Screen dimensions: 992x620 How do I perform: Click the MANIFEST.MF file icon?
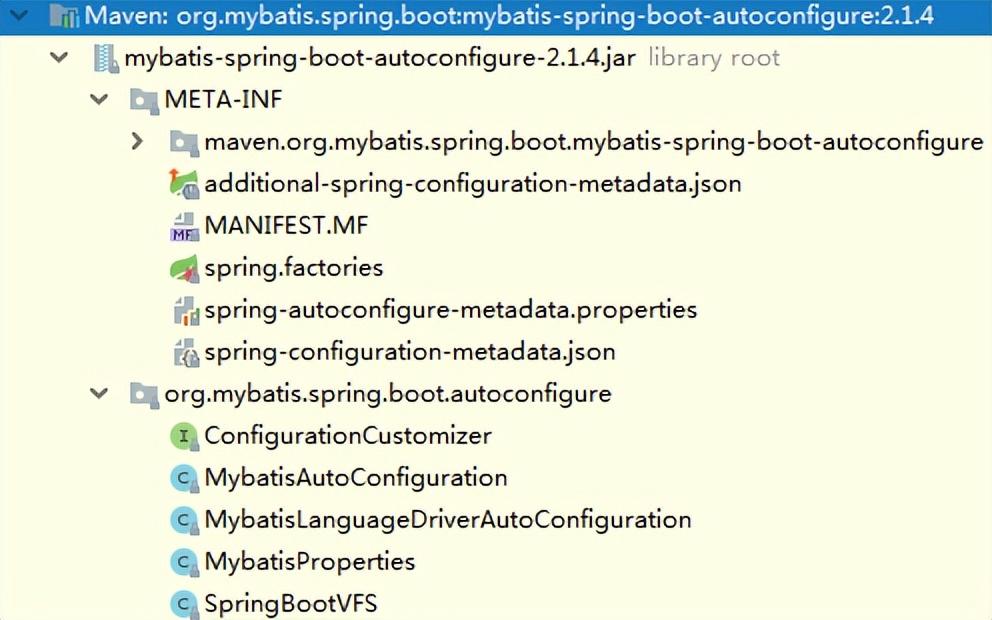184,226
